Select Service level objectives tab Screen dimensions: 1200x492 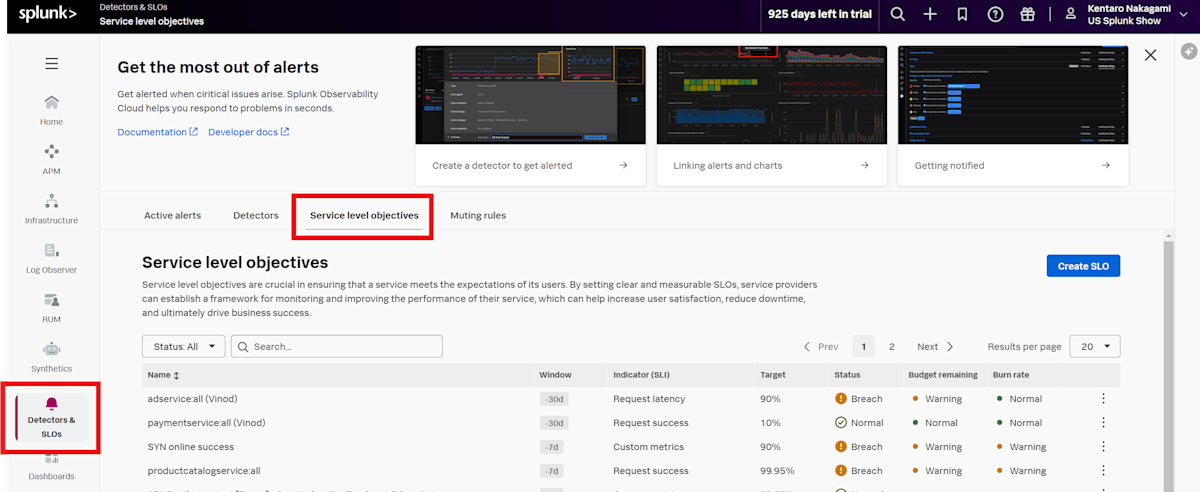click(364, 215)
